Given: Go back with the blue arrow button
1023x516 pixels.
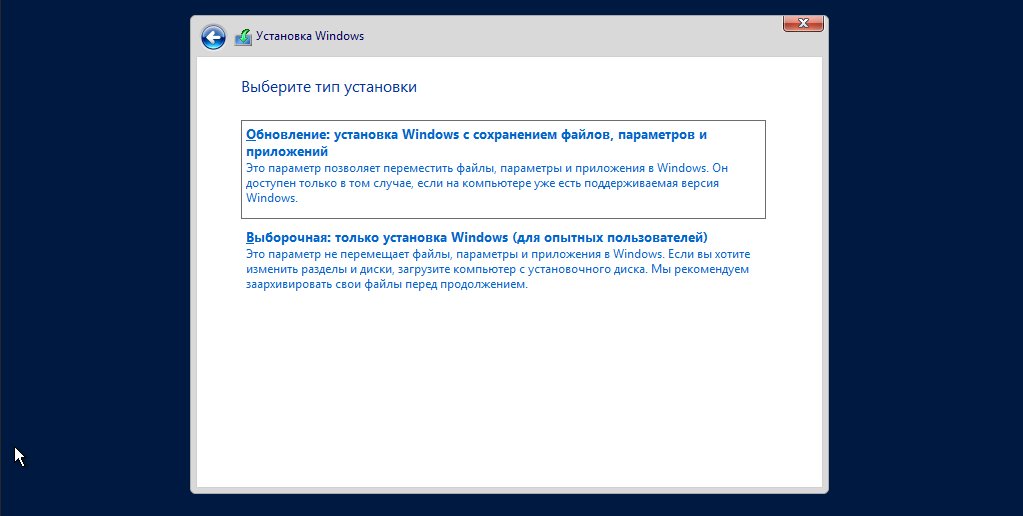Looking at the screenshot, I should (x=213, y=37).
